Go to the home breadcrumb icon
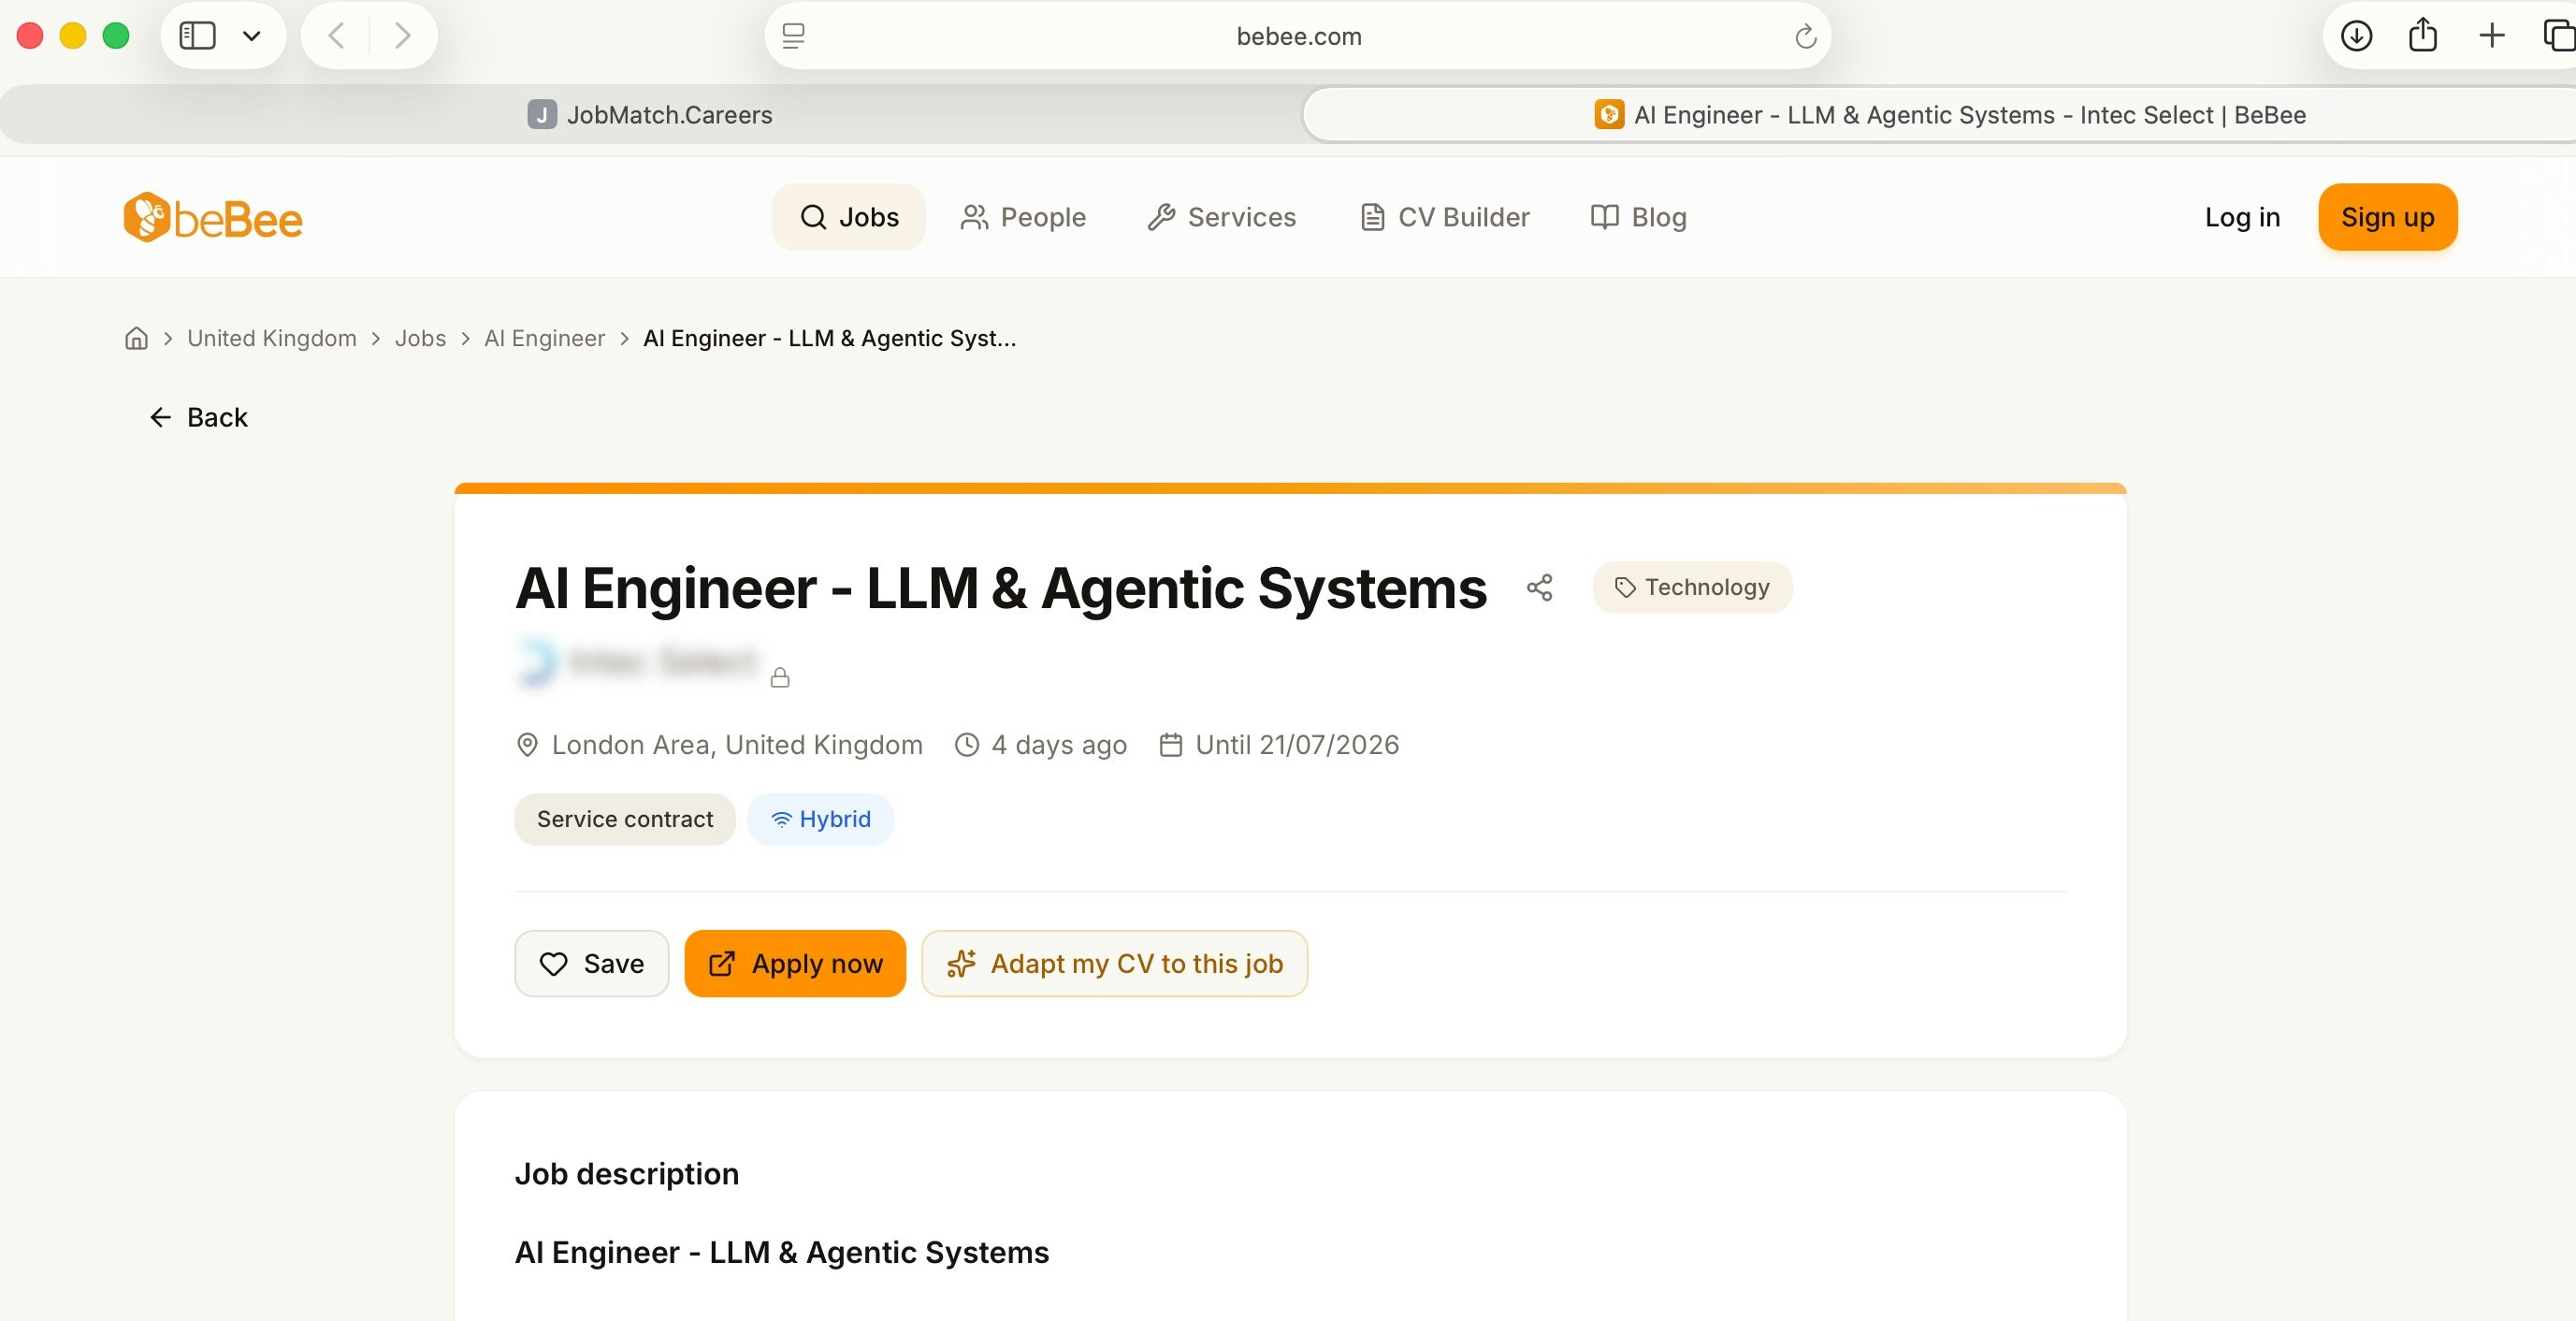This screenshot has height=1321, width=2576. (136, 338)
